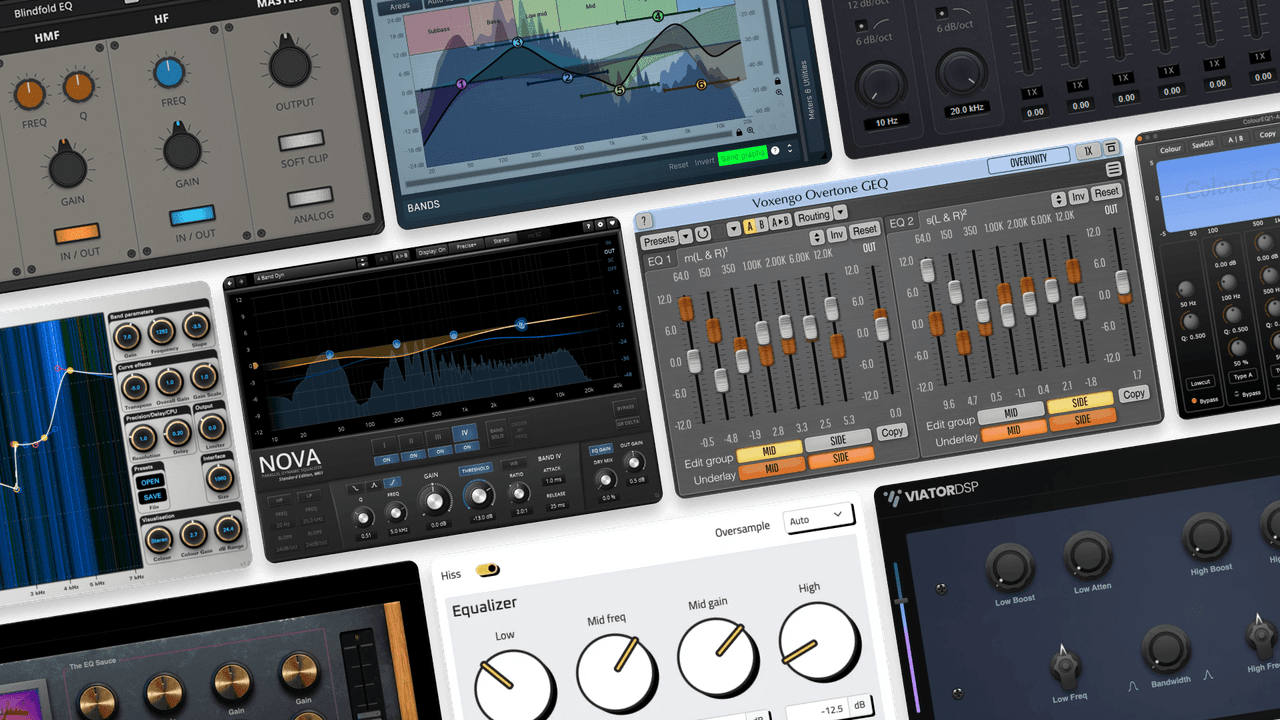Toggle the ON switch for NOVA band IV
Viewport: 1280px width, 720px height.
point(466,447)
